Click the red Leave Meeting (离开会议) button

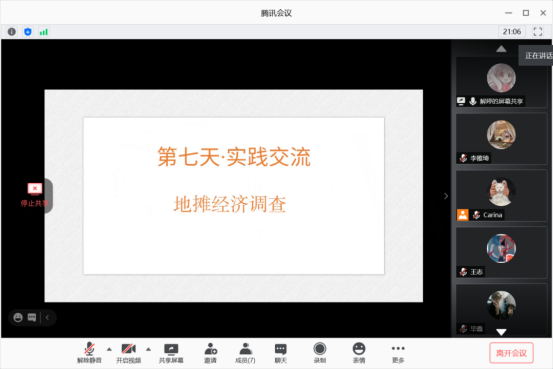[511, 353]
